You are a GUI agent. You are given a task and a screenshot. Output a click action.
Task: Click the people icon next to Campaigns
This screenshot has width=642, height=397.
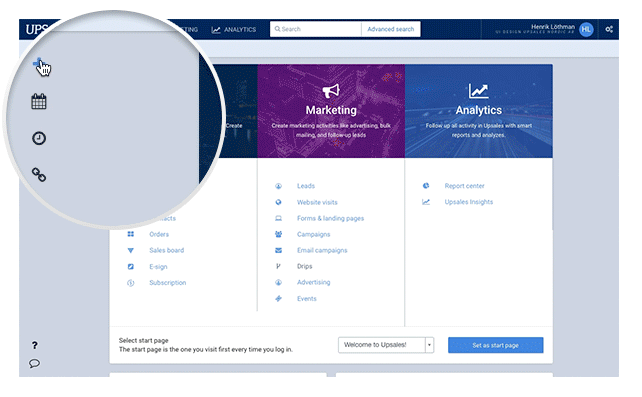tap(278, 234)
